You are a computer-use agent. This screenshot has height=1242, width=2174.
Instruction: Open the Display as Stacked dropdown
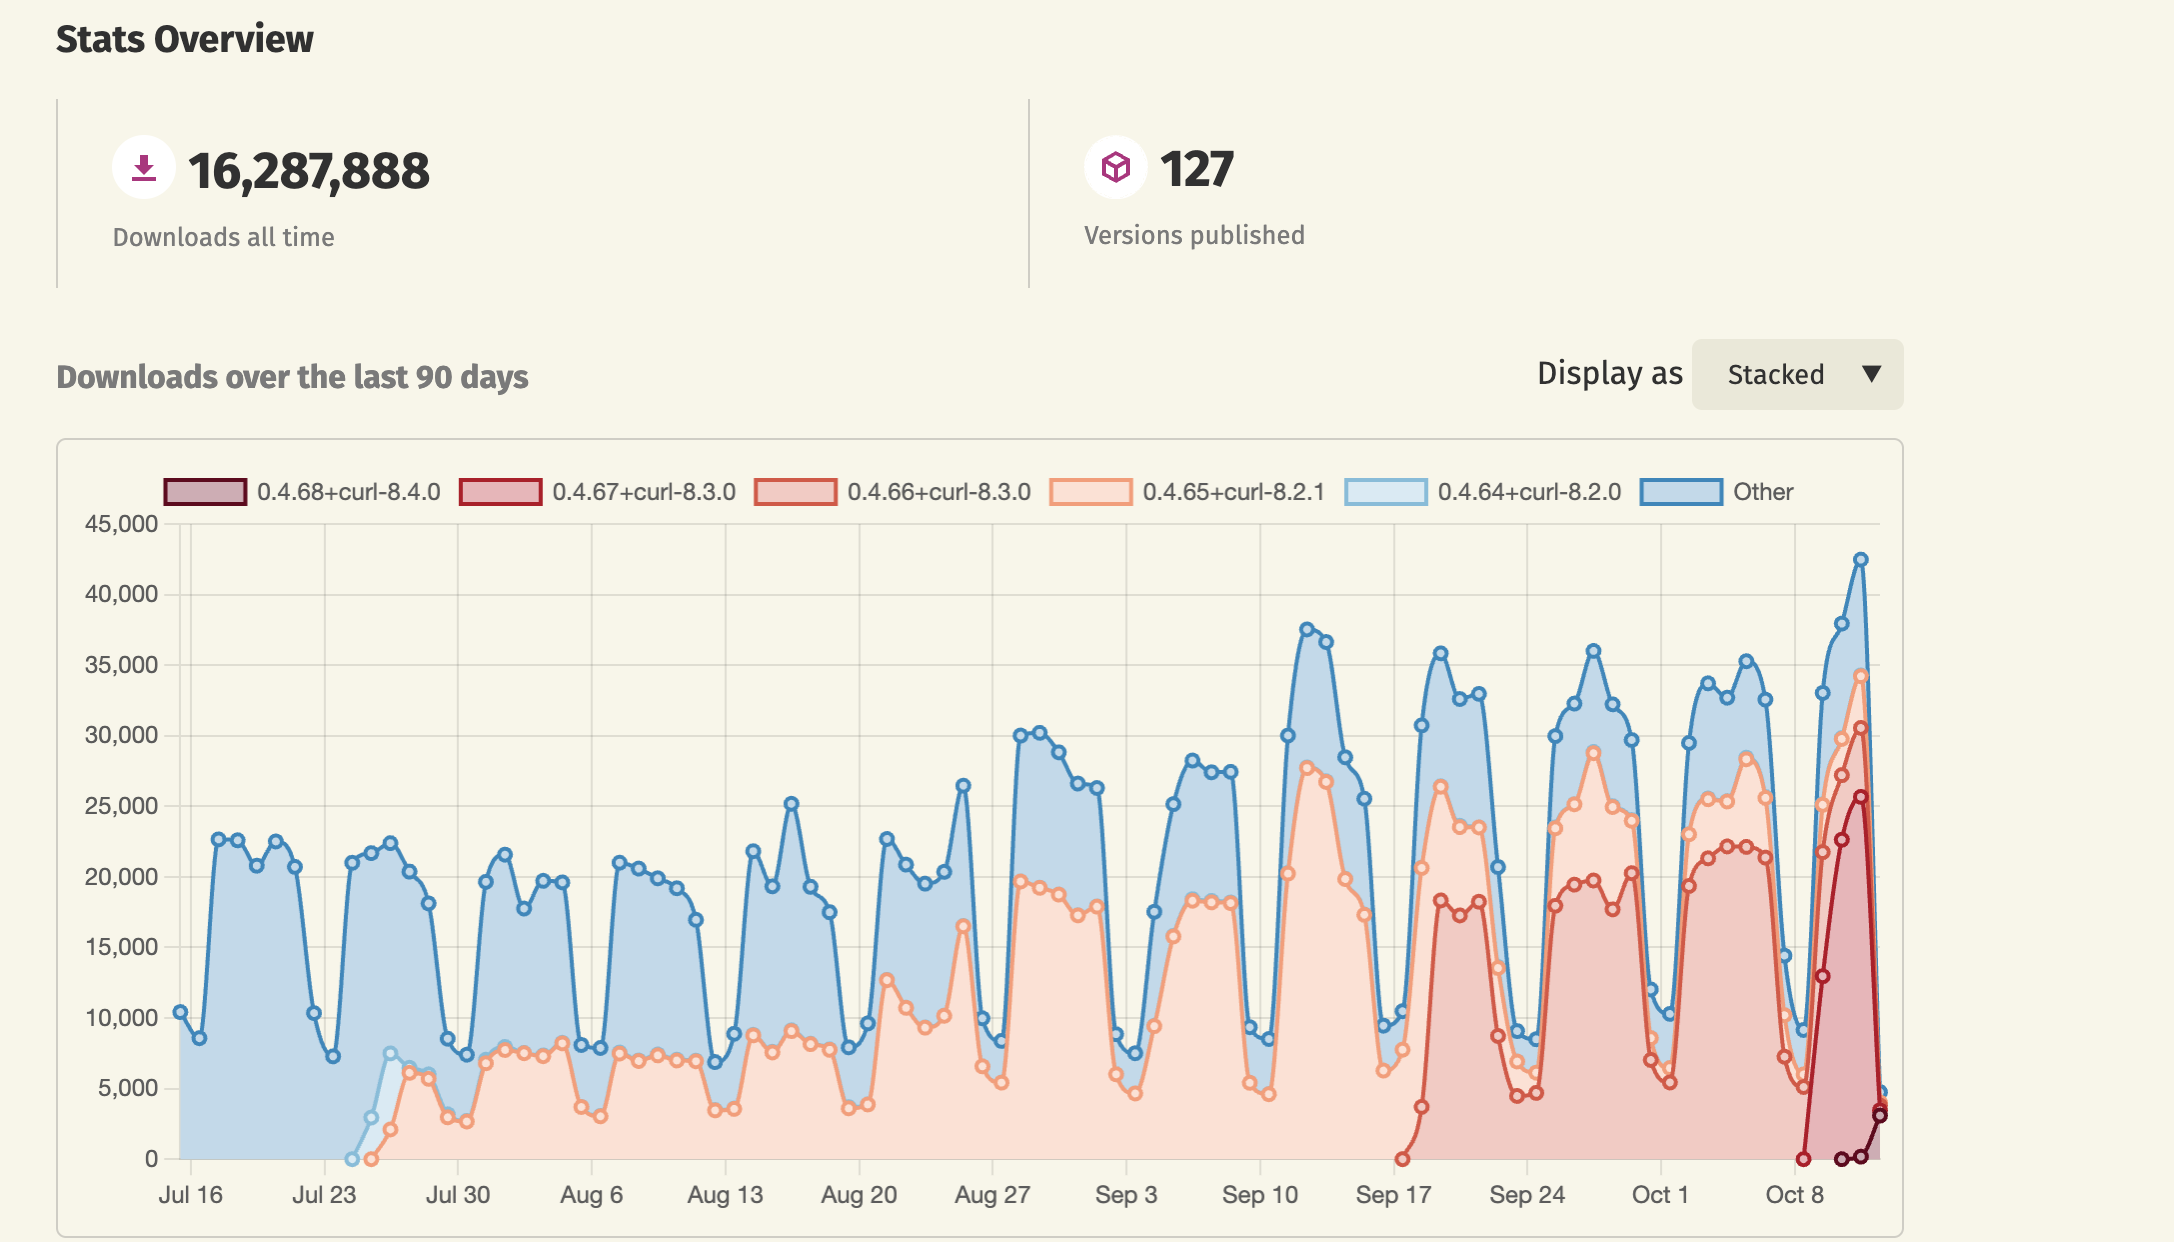[1797, 374]
